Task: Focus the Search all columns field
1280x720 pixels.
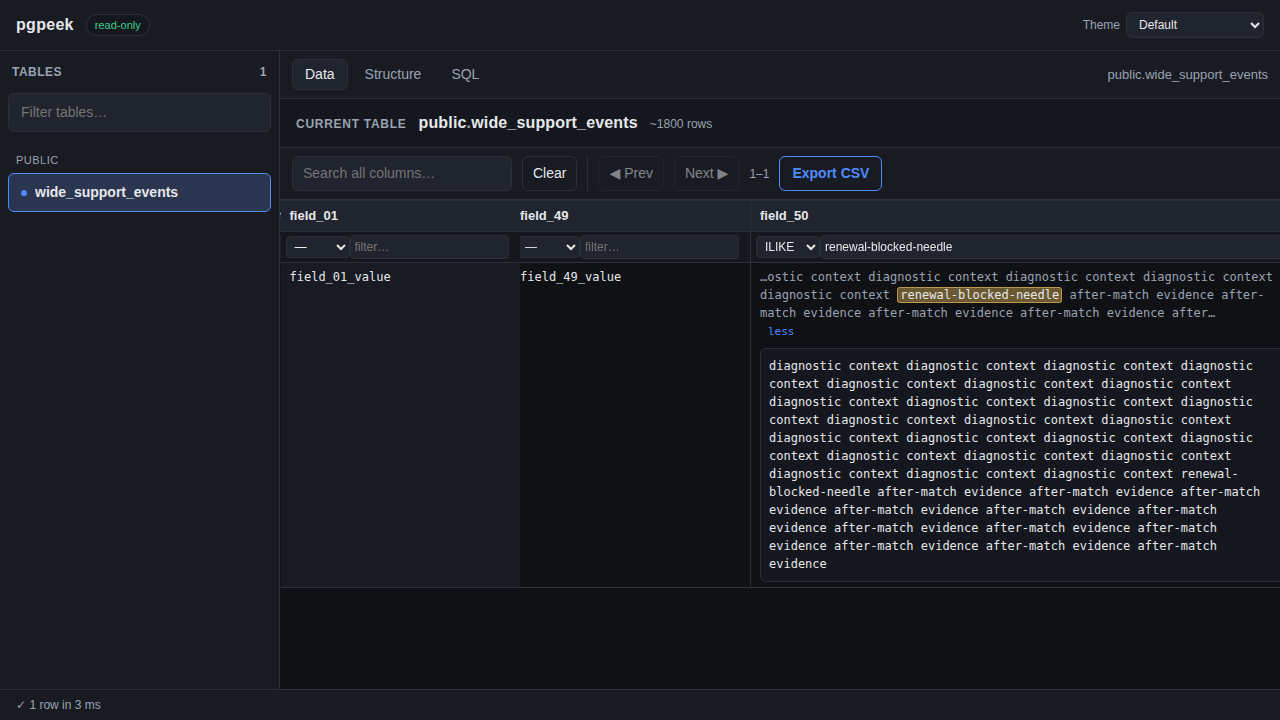Action: point(402,173)
